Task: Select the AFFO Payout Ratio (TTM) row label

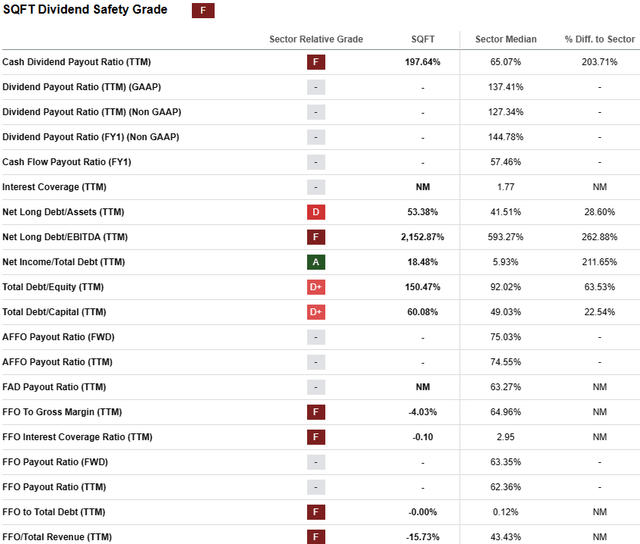Action: click(x=57, y=362)
